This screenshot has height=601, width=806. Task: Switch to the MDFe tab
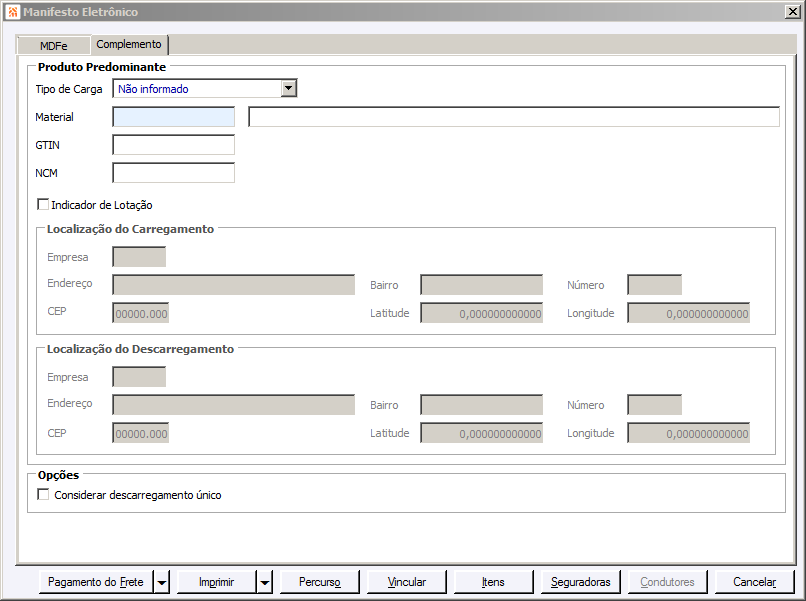click(x=53, y=46)
